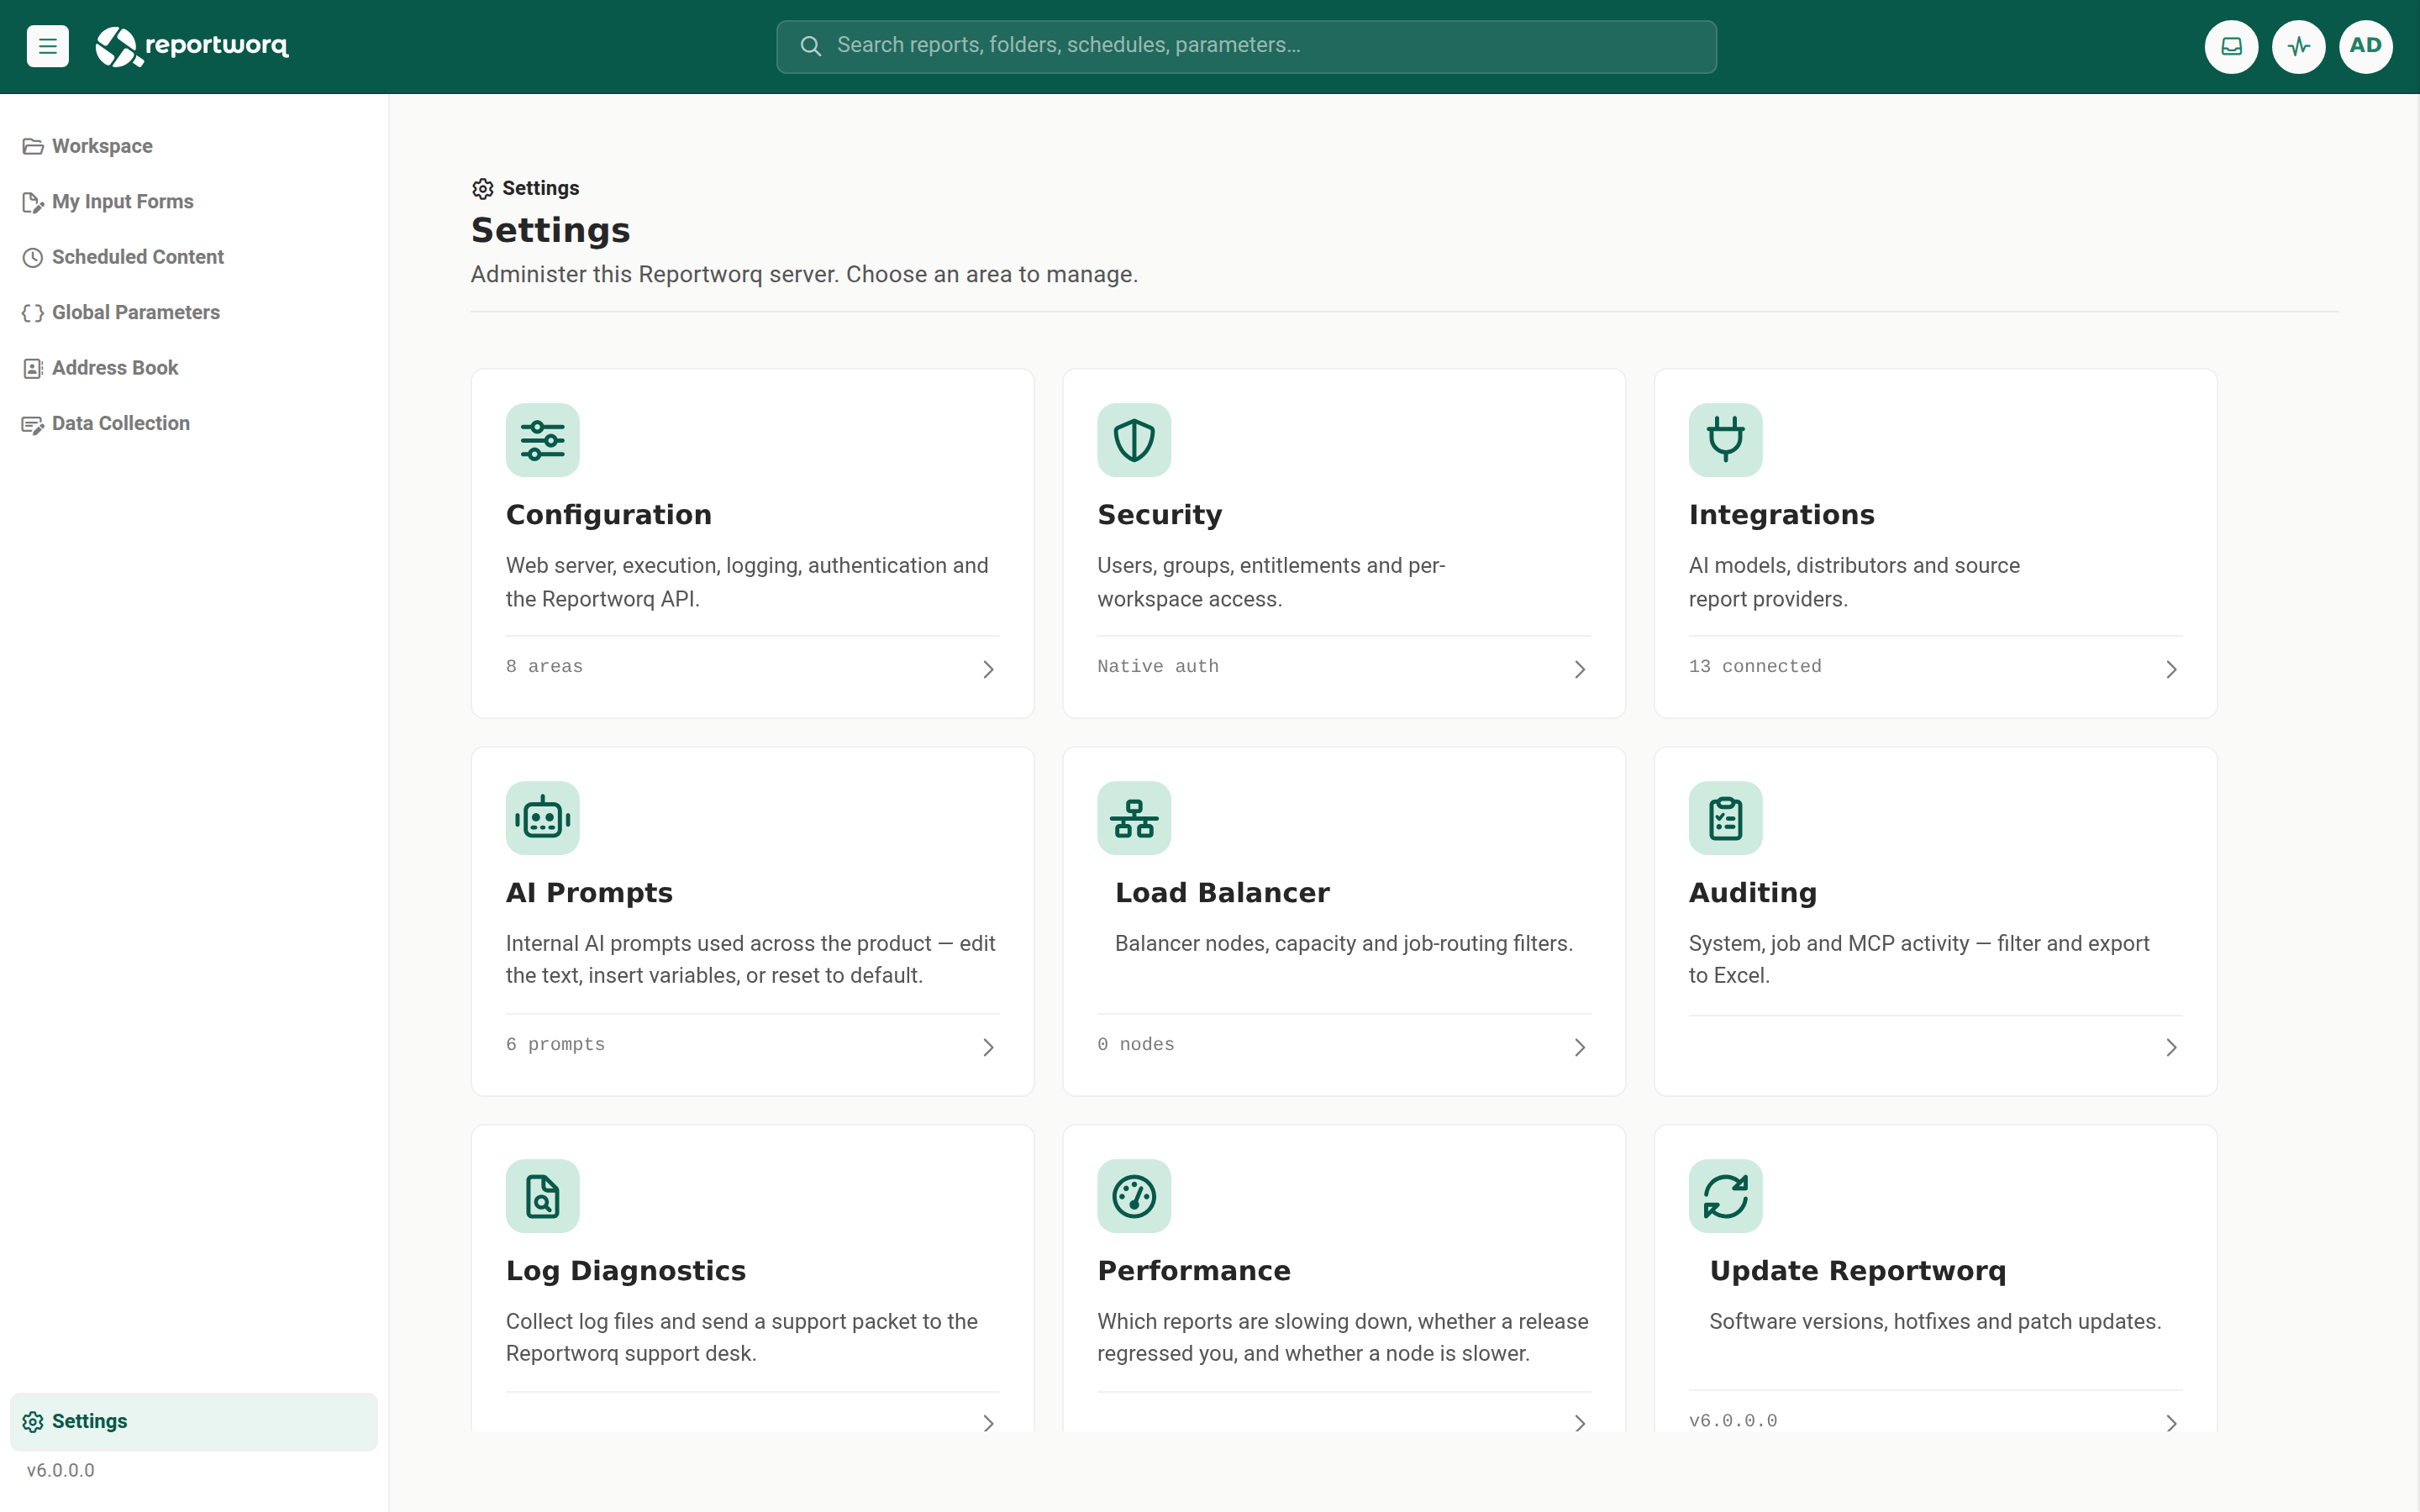
Task: Click the Workspace folder icon
Action: tap(33, 147)
